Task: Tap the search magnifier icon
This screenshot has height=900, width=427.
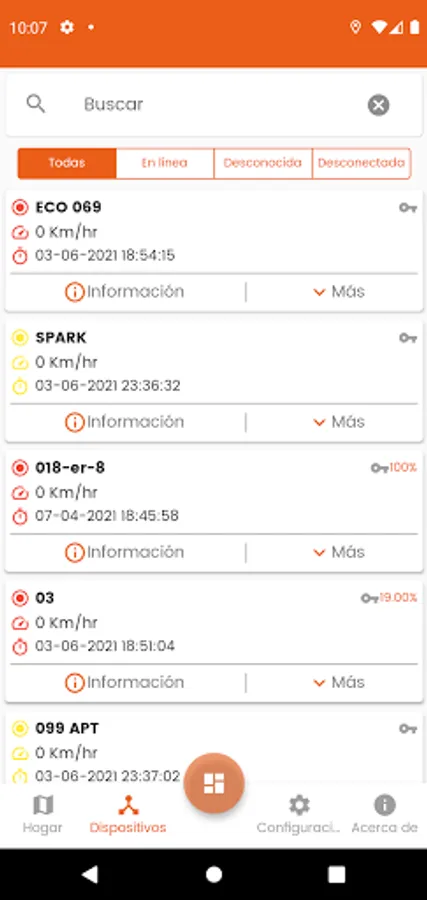Action: (x=36, y=104)
